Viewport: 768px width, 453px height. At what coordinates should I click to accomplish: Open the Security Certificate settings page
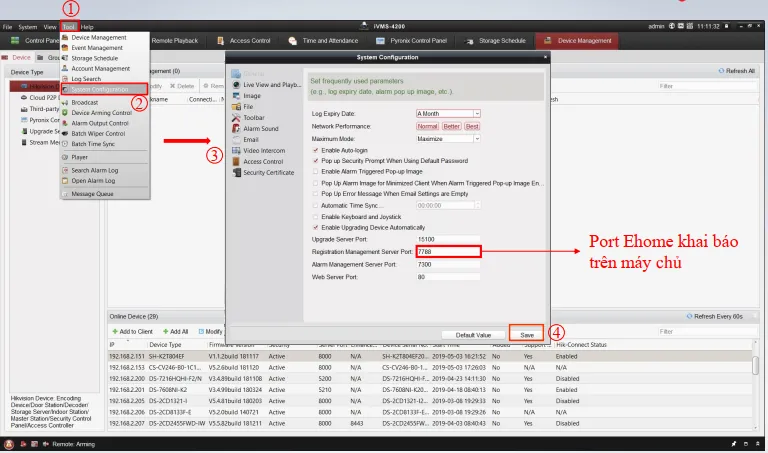(x=268, y=172)
